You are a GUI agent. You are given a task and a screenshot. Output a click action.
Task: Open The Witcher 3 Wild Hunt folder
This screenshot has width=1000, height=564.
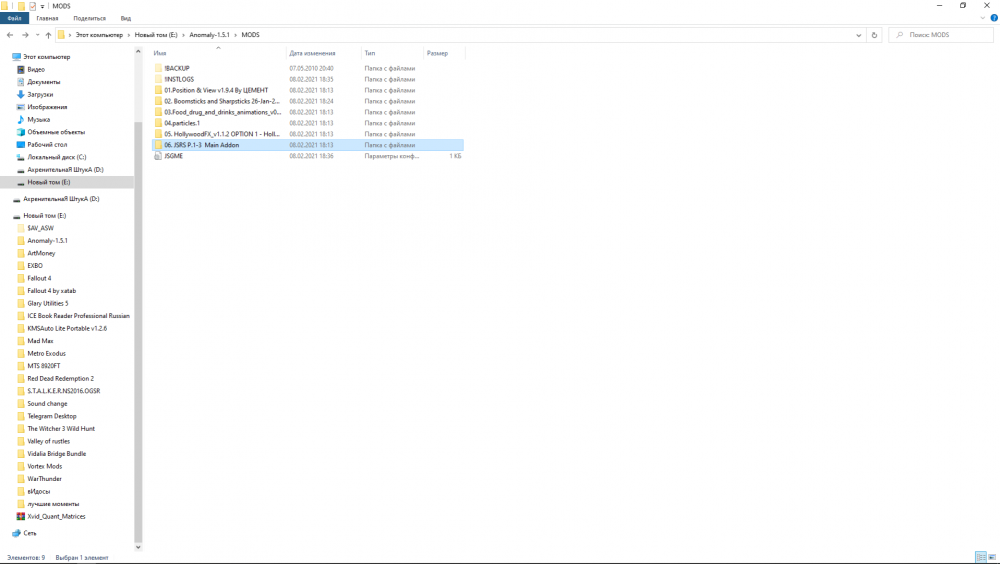(x=61, y=429)
